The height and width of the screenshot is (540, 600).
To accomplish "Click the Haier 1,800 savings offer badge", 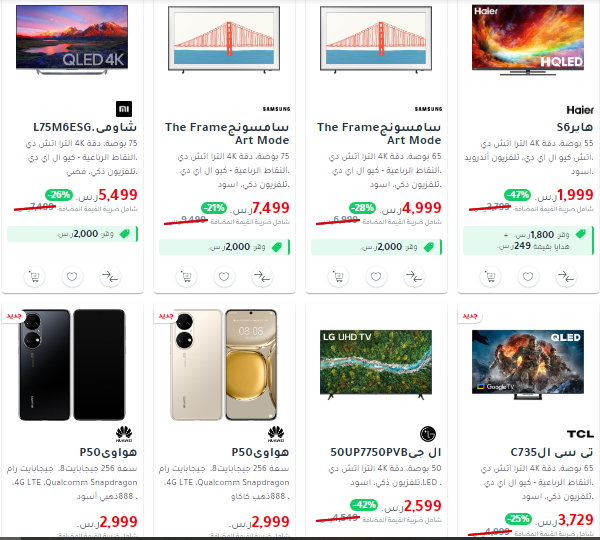I will [x=528, y=240].
